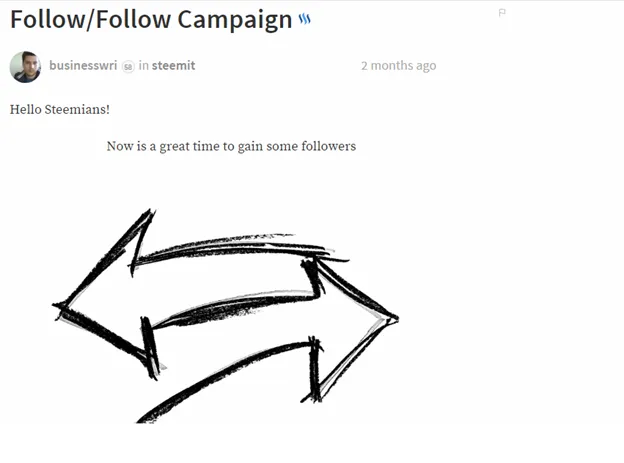Click the 'Hello Steemians!' greeting text
This screenshot has height=463, width=624.
(60, 109)
